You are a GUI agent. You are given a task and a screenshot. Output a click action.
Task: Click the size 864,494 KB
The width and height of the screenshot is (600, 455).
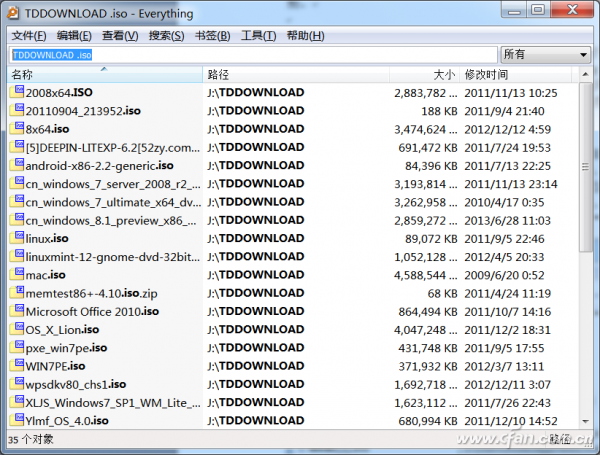click(428, 311)
